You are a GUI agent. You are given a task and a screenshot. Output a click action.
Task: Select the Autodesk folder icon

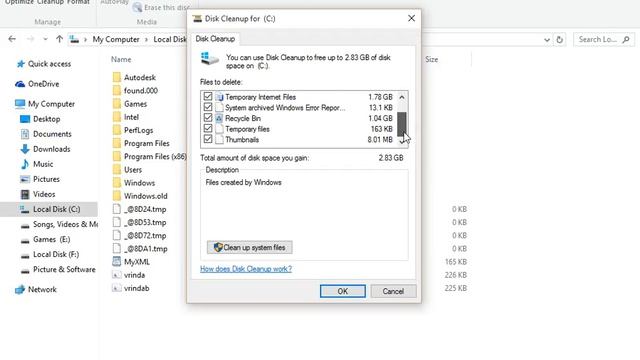point(117,77)
